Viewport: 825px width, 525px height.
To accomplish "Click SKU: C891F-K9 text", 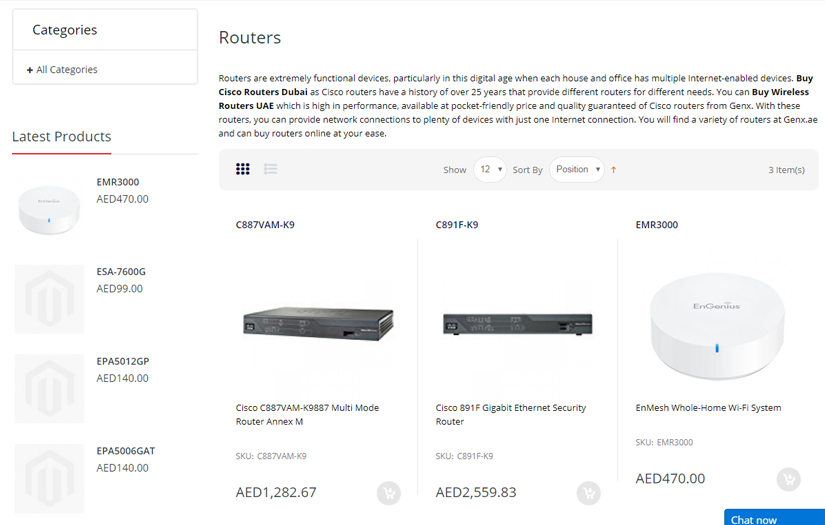I will tap(464, 456).
